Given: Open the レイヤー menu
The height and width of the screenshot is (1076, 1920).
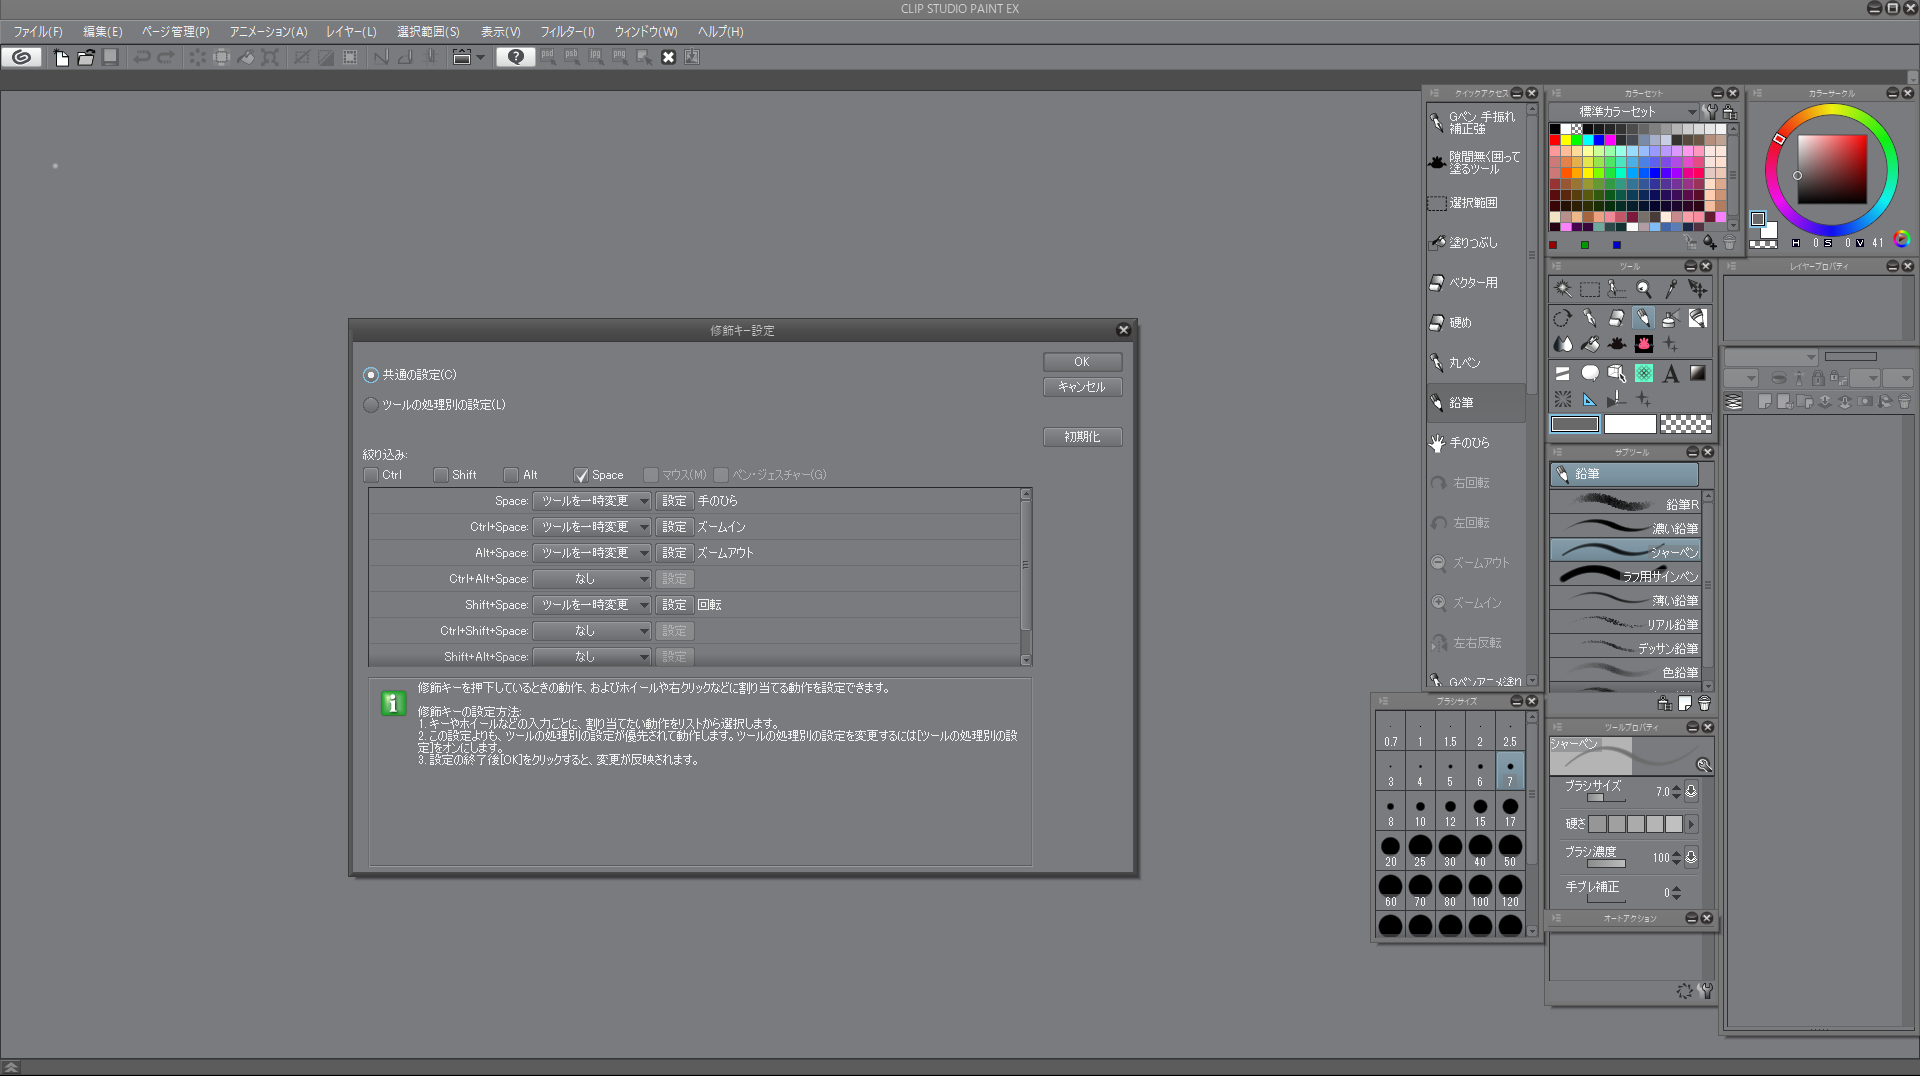Looking at the screenshot, I should pos(351,32).
